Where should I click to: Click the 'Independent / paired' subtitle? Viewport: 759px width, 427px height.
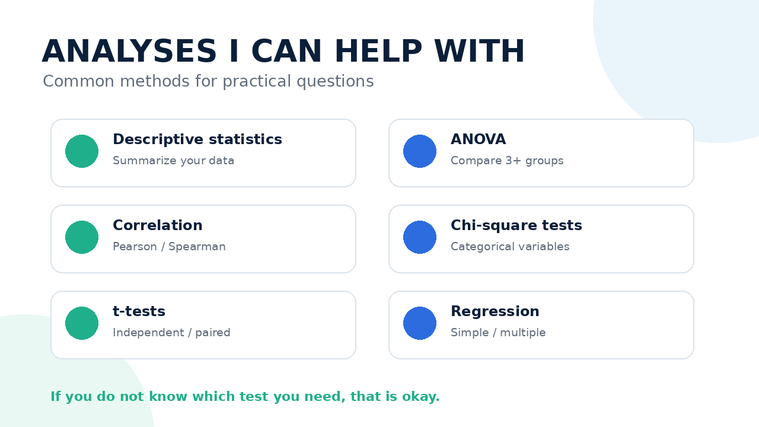point(171,333)
